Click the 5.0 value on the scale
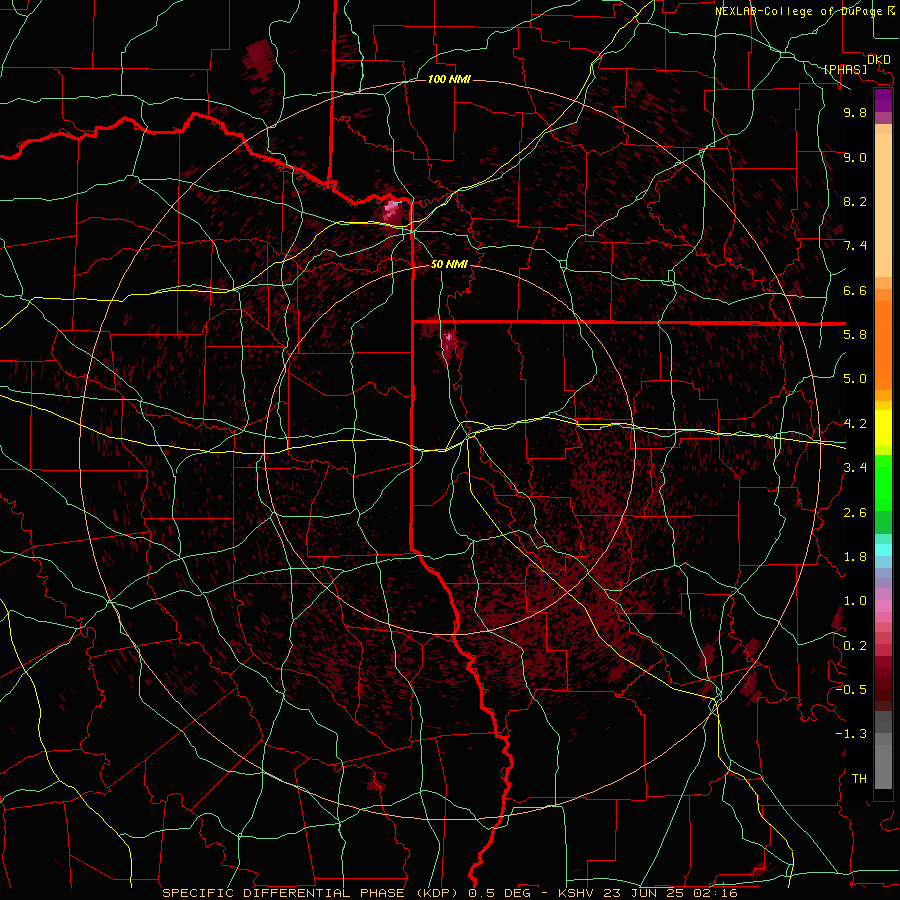900x900 pixels. (x=855, y=379)
